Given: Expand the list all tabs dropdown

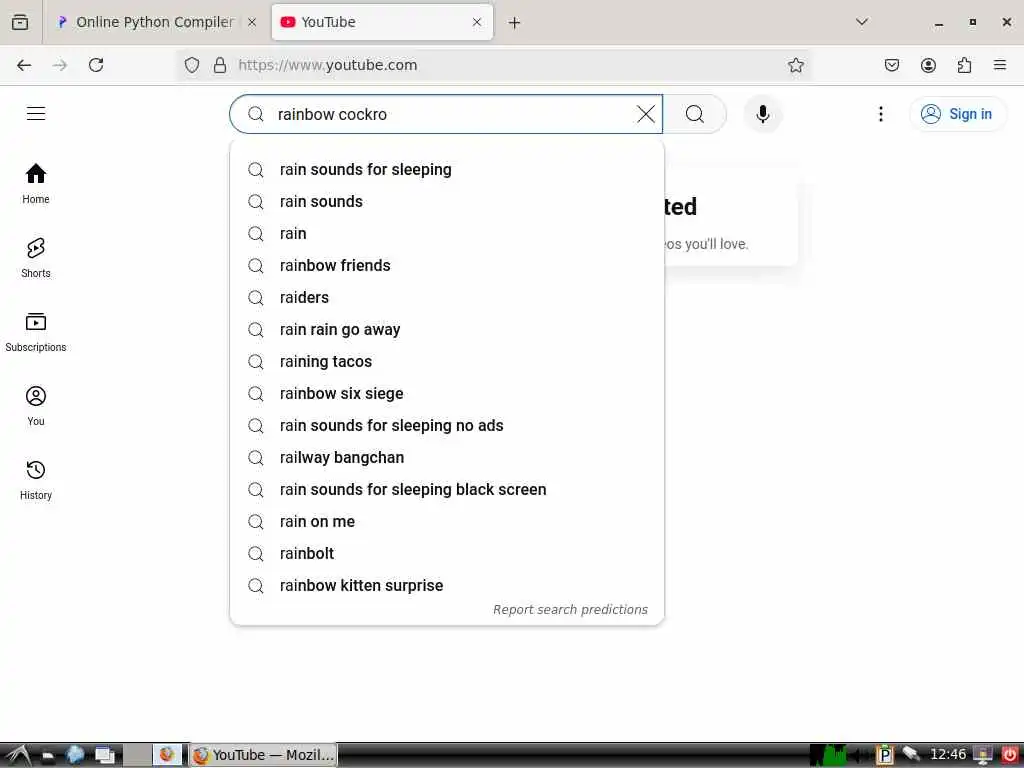Looking at the screenshot, I should [862, 22].
